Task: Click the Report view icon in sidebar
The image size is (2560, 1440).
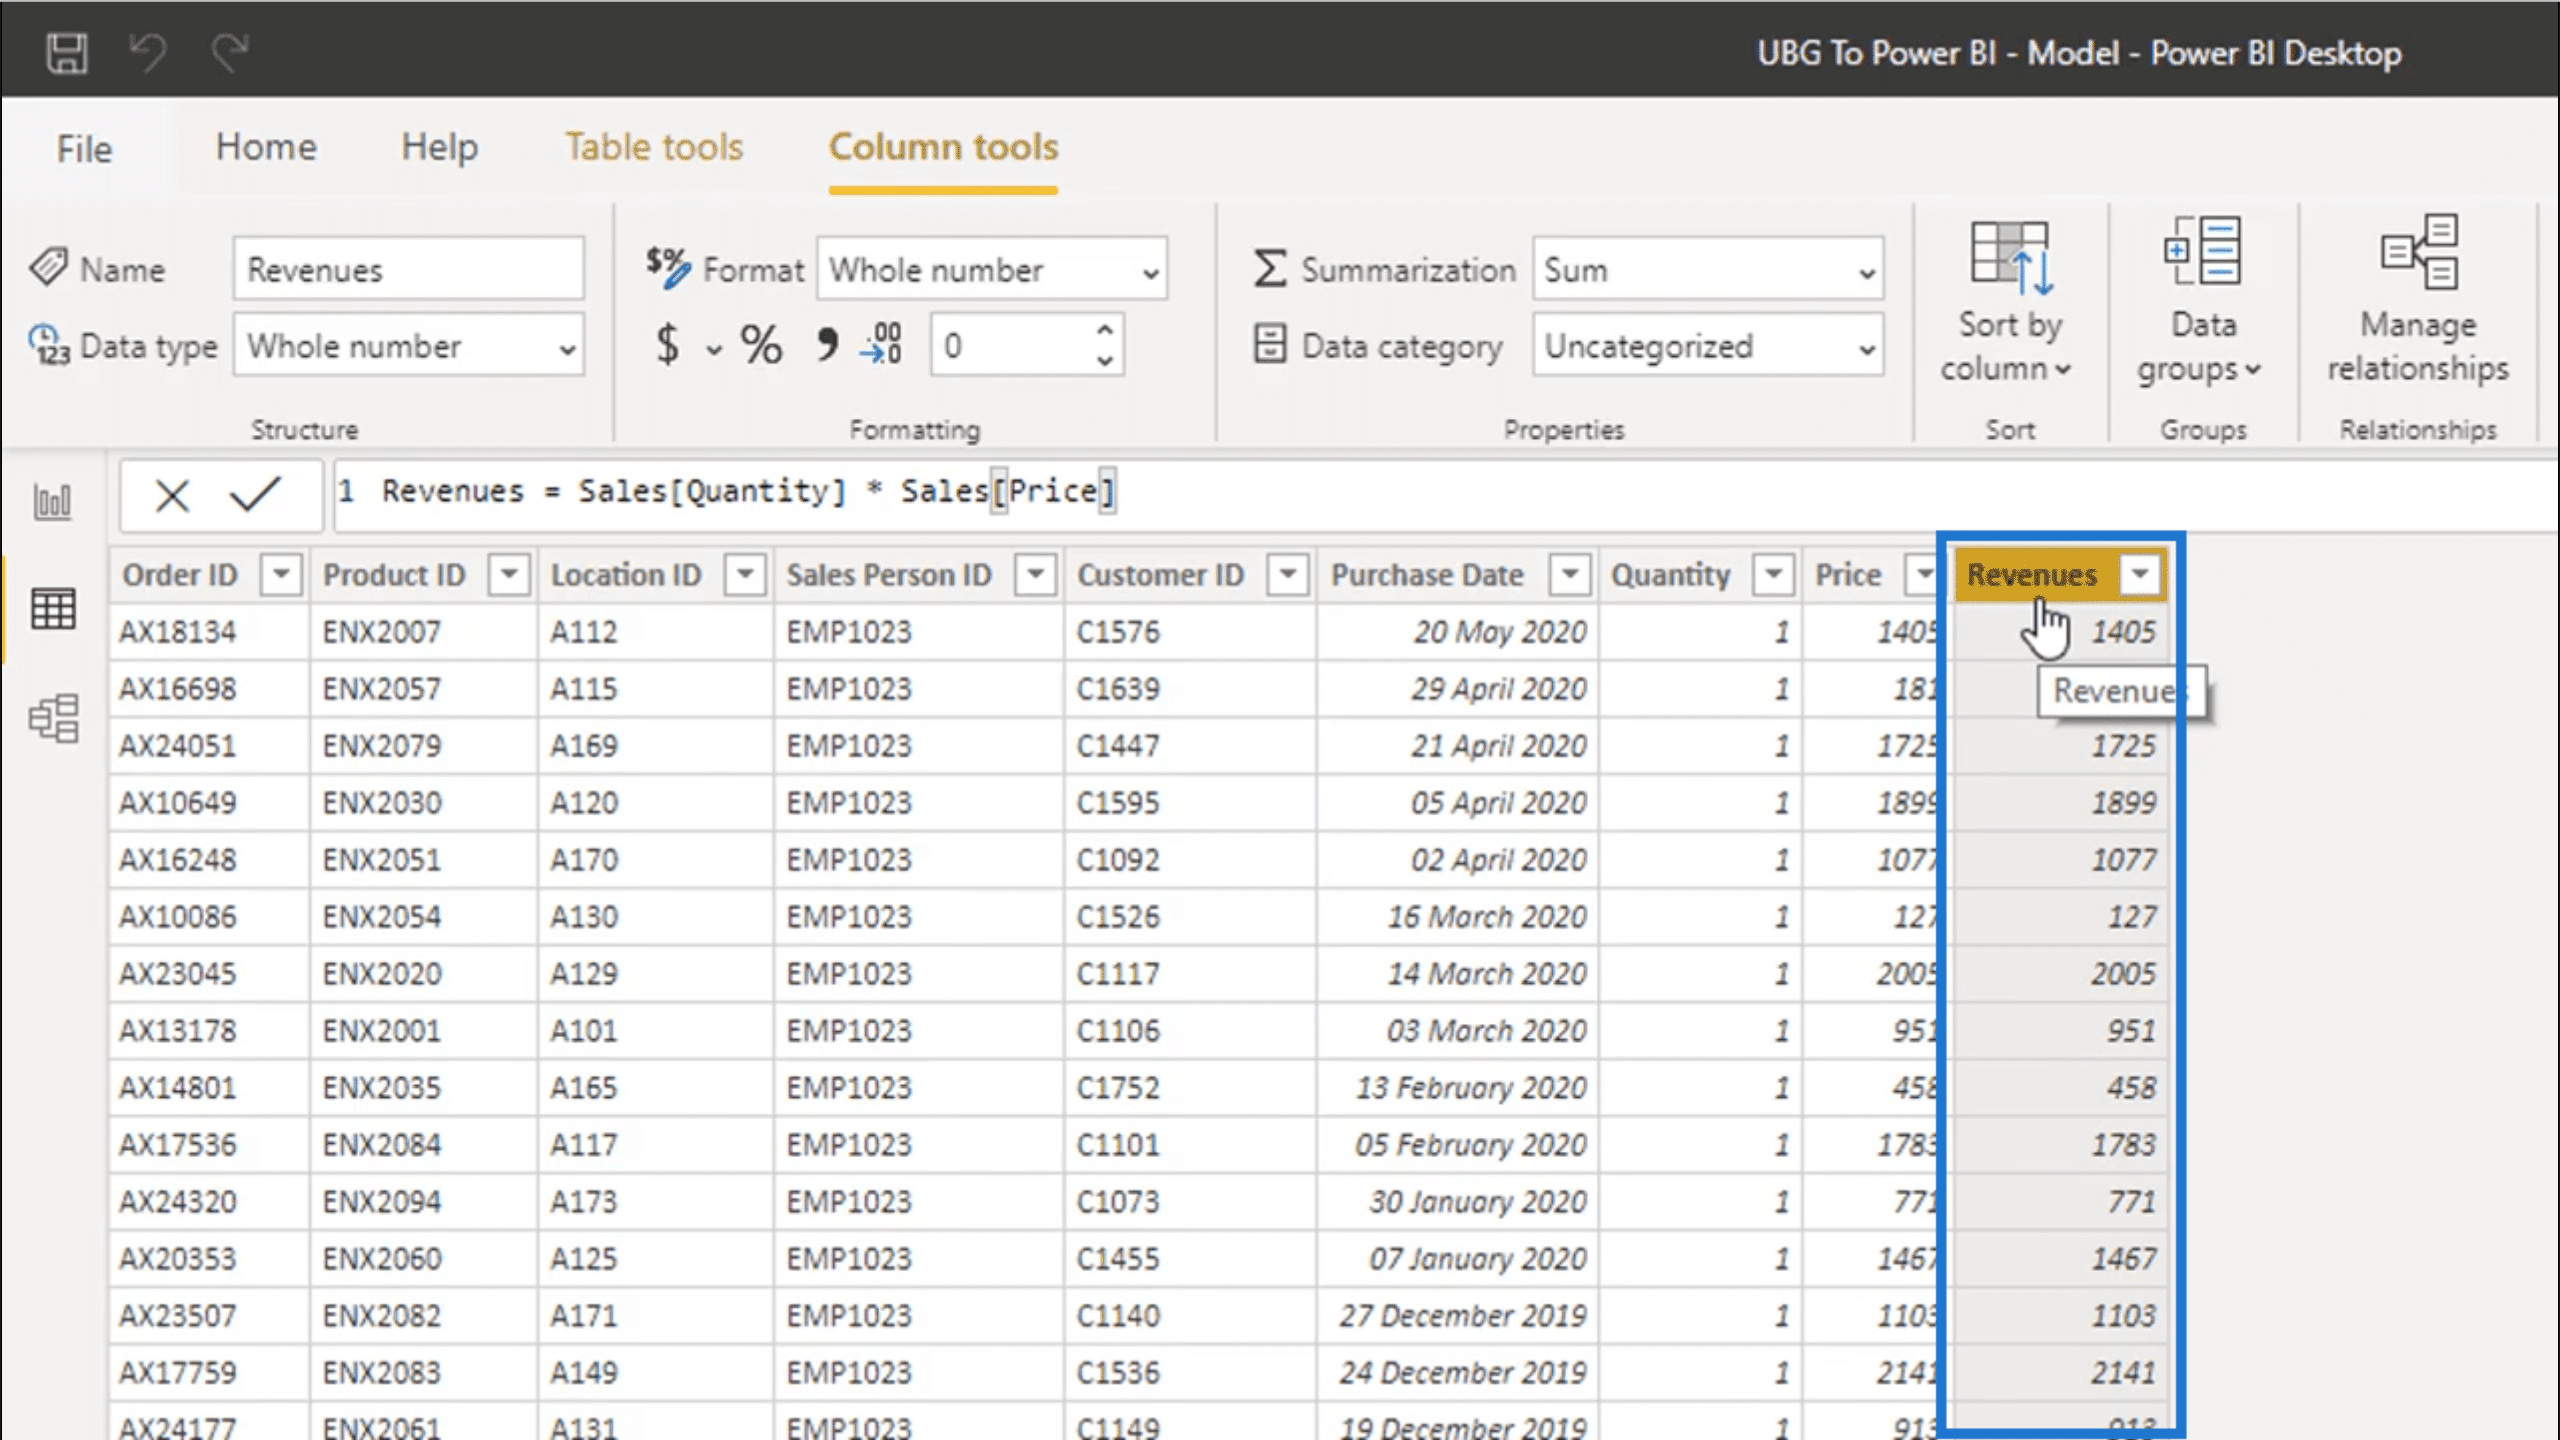Action: point(53,501)
